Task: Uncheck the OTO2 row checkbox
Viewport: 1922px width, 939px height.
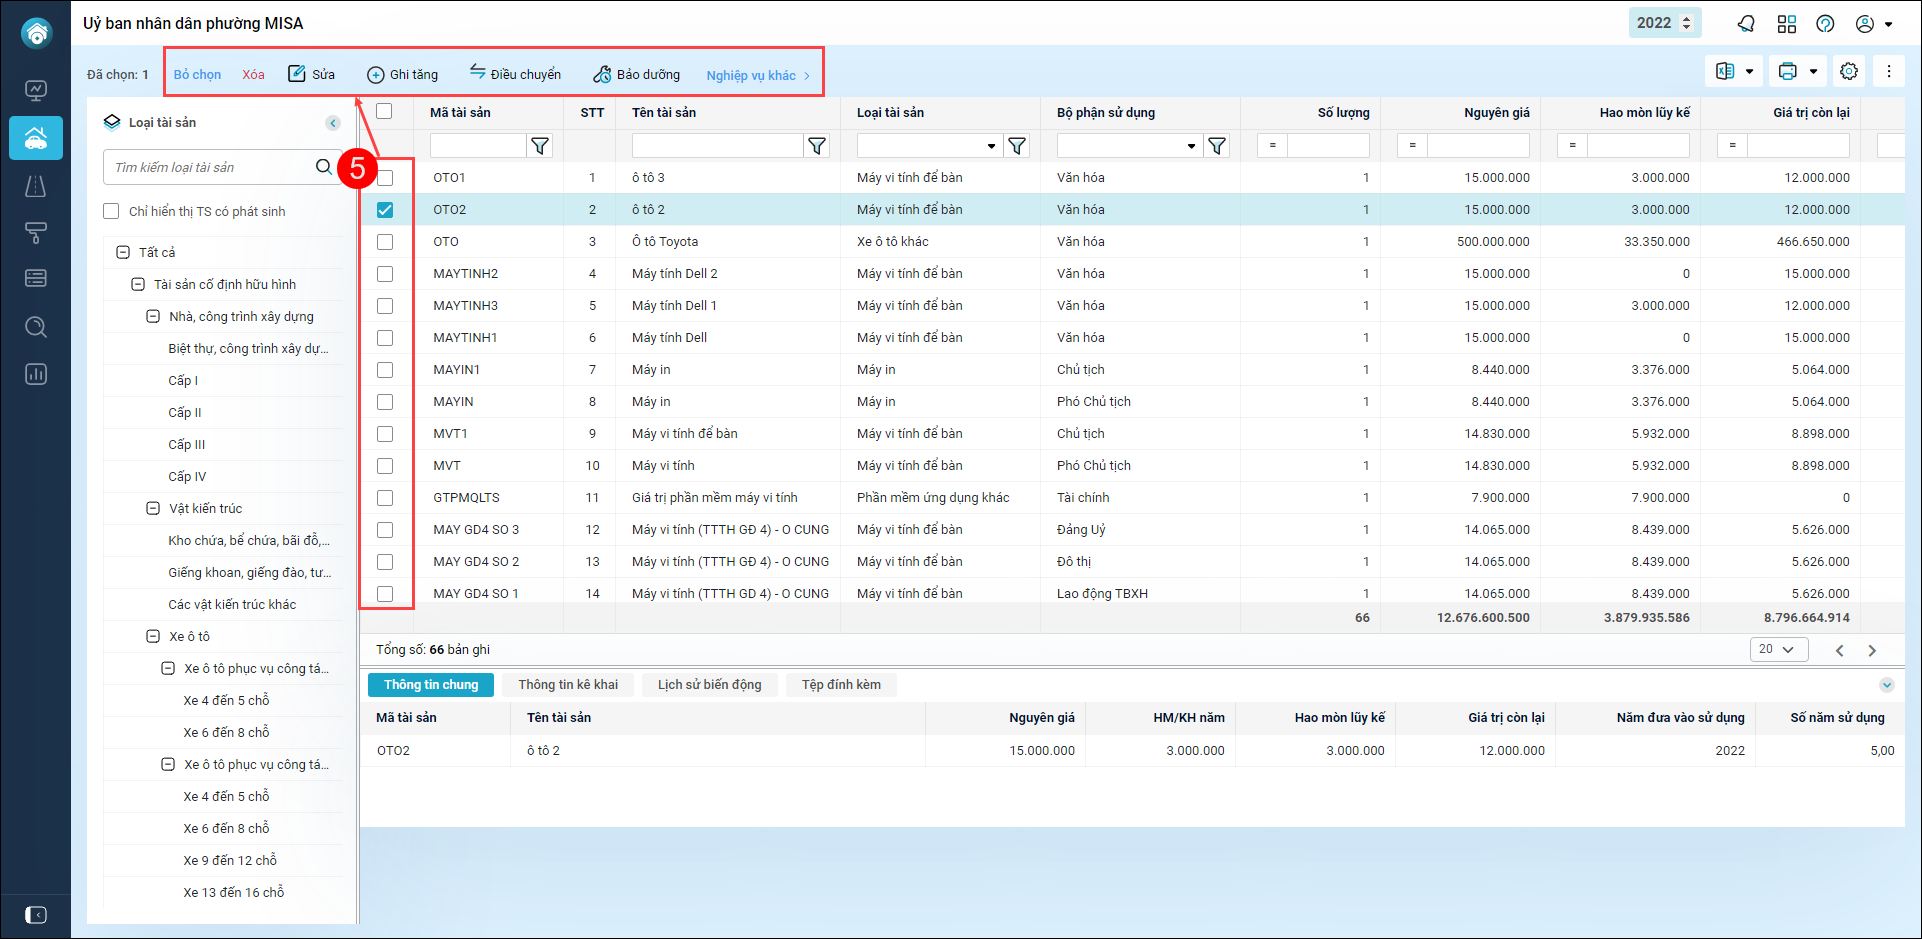Action: pos(385,210)
